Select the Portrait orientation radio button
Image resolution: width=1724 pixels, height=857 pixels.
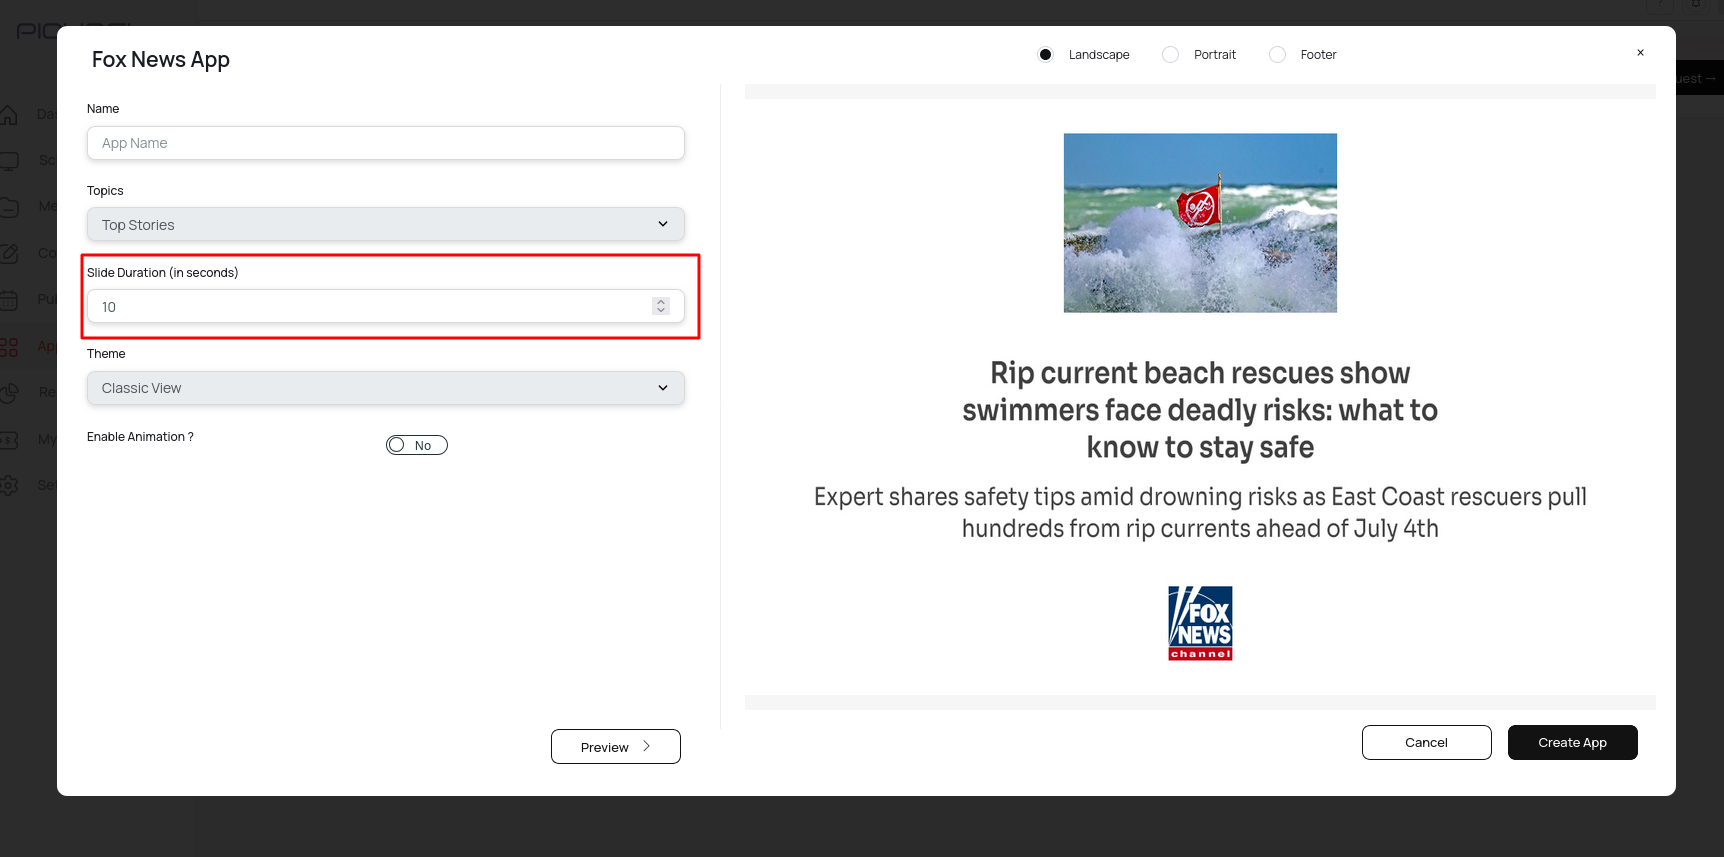click(1170, 55)
